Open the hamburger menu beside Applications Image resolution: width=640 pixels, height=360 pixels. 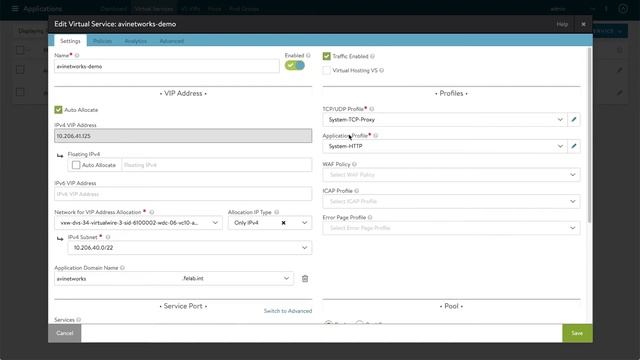[x=15, y=8]
